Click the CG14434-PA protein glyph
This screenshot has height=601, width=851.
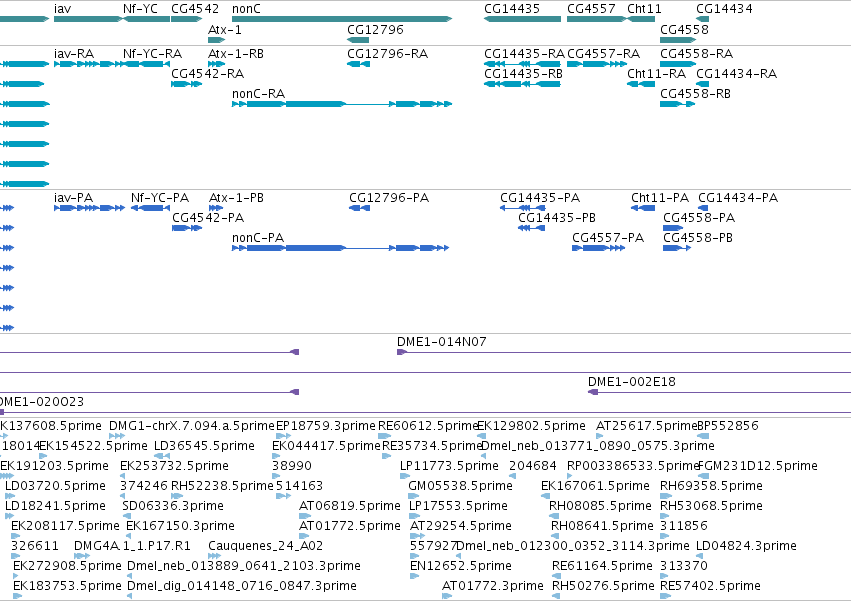pos(703,208)
